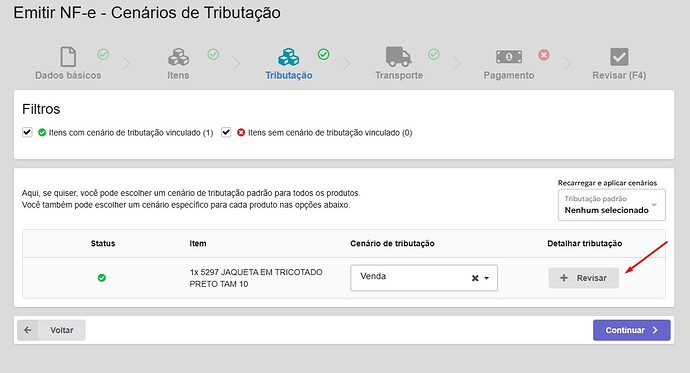Open the Pagamento money icon step
This screenshot has width=690, height=373.
point(509,56)
